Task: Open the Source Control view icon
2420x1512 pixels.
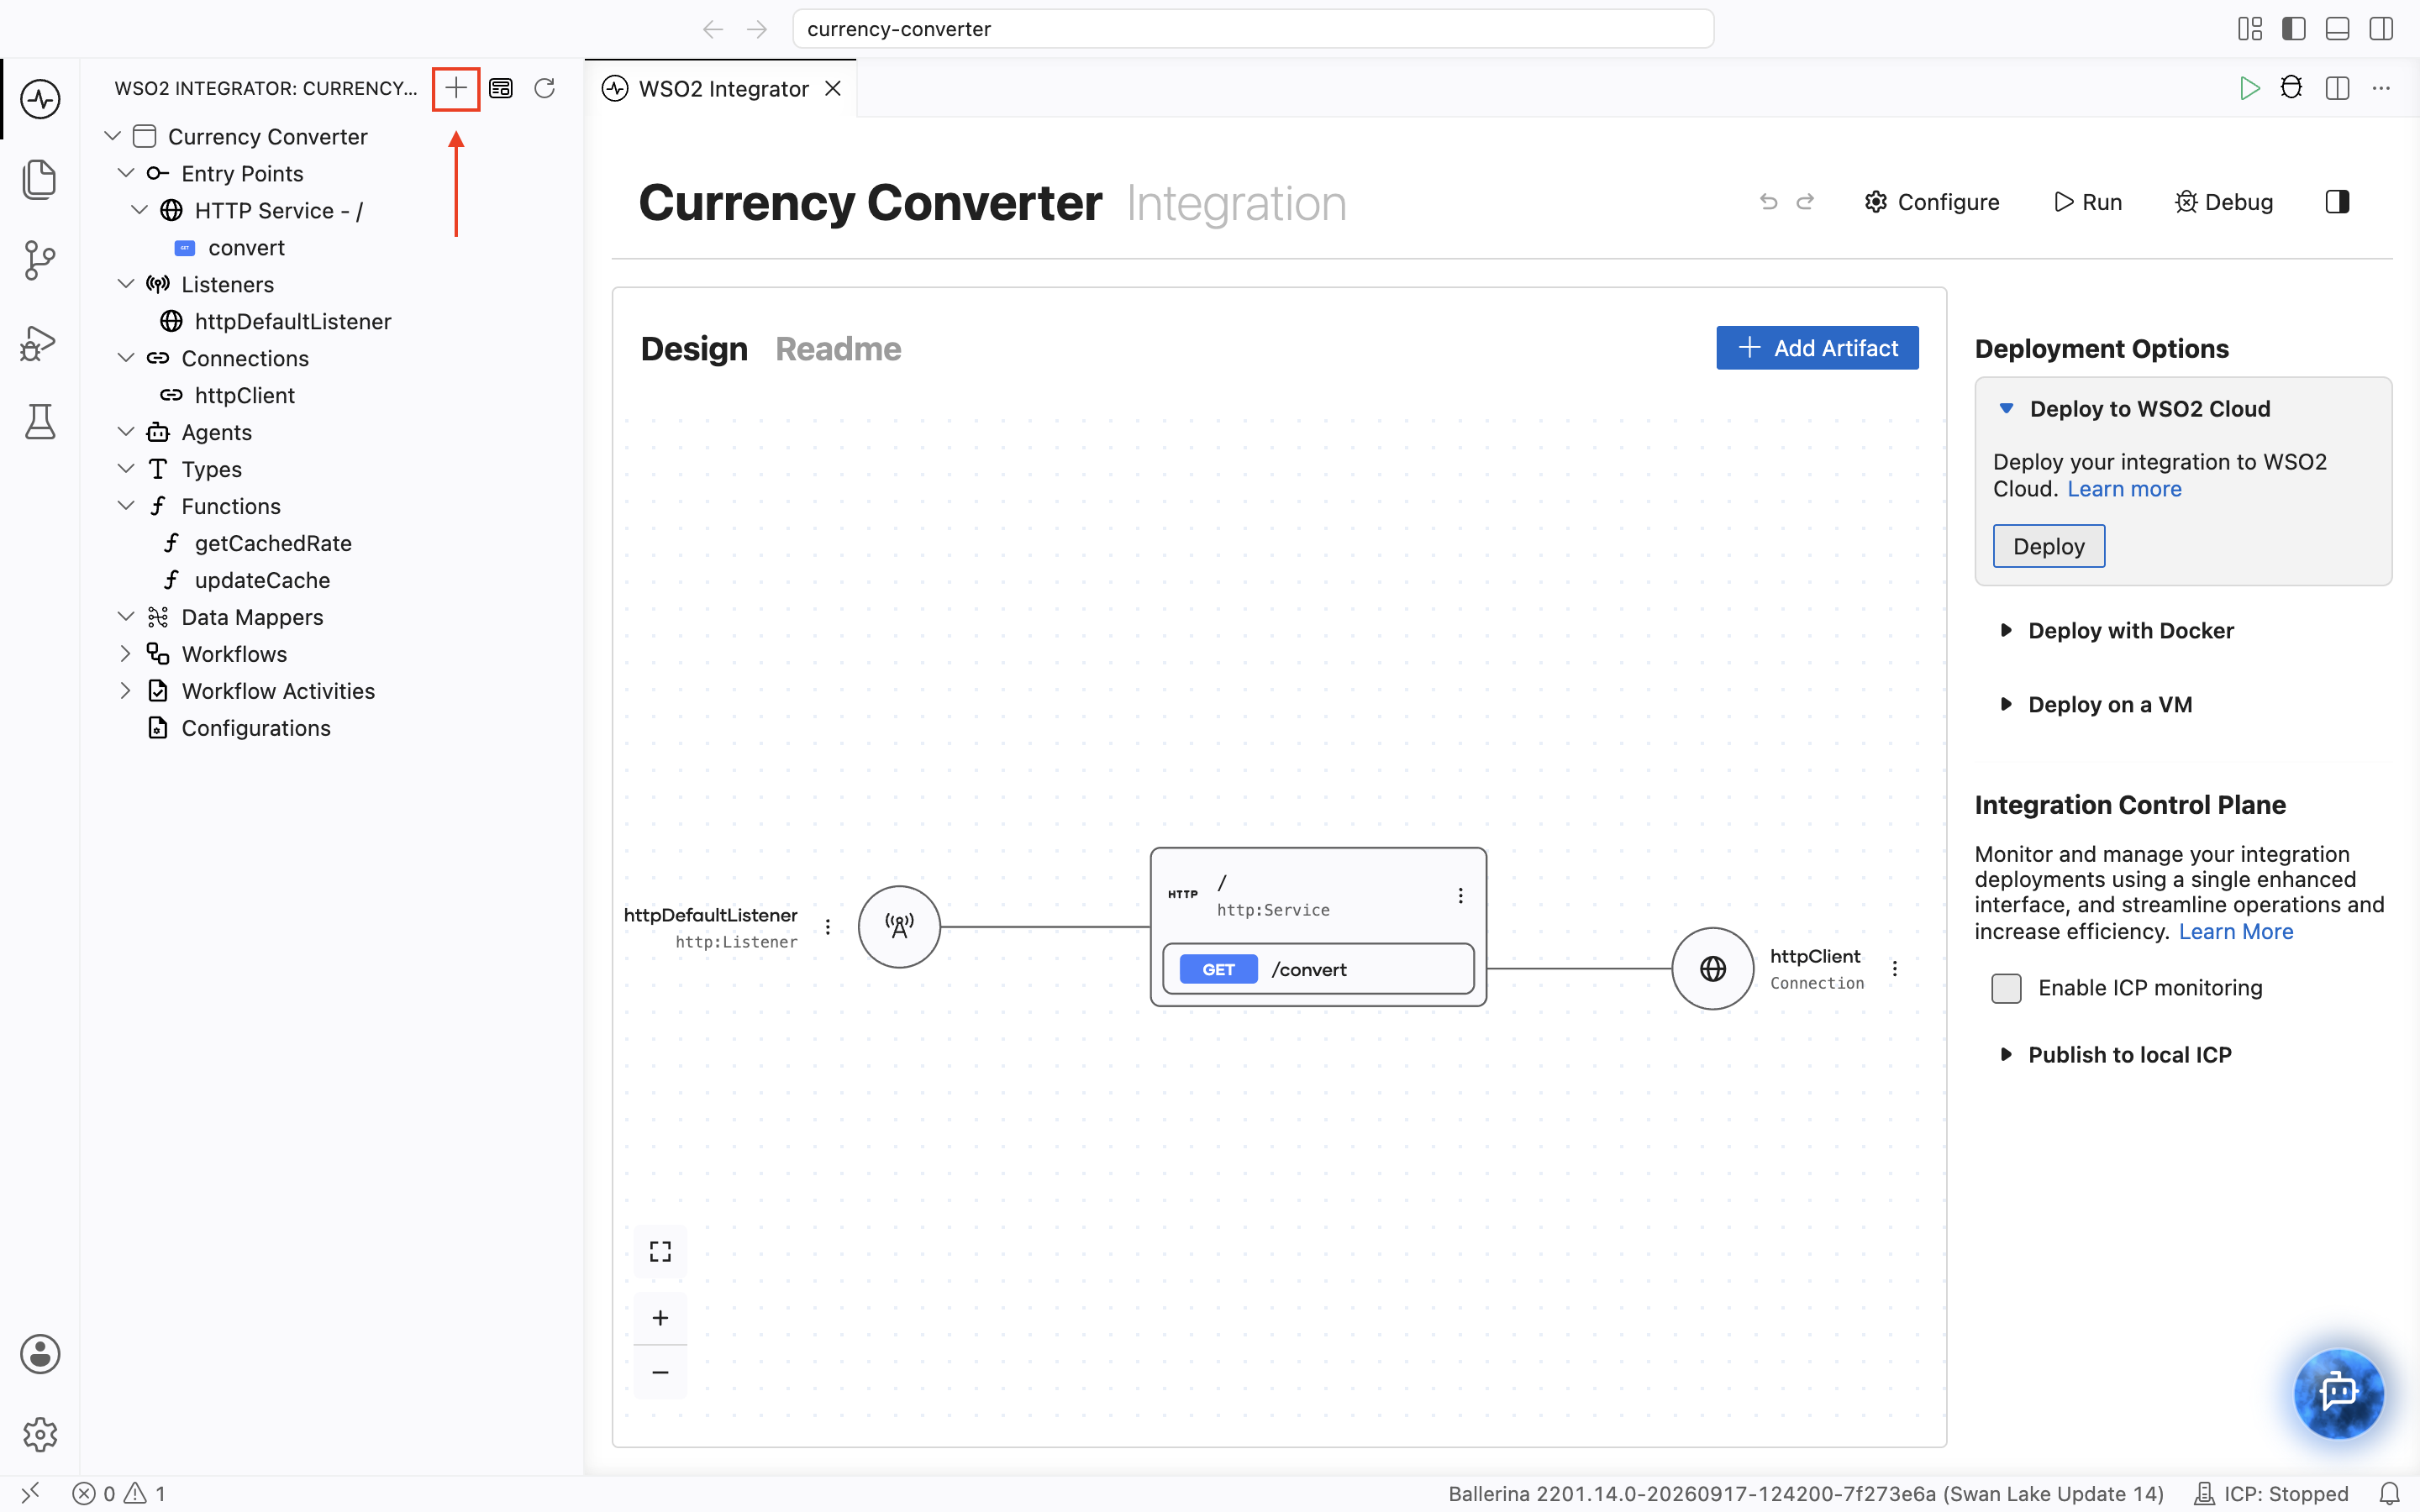Action: [40, 260]
